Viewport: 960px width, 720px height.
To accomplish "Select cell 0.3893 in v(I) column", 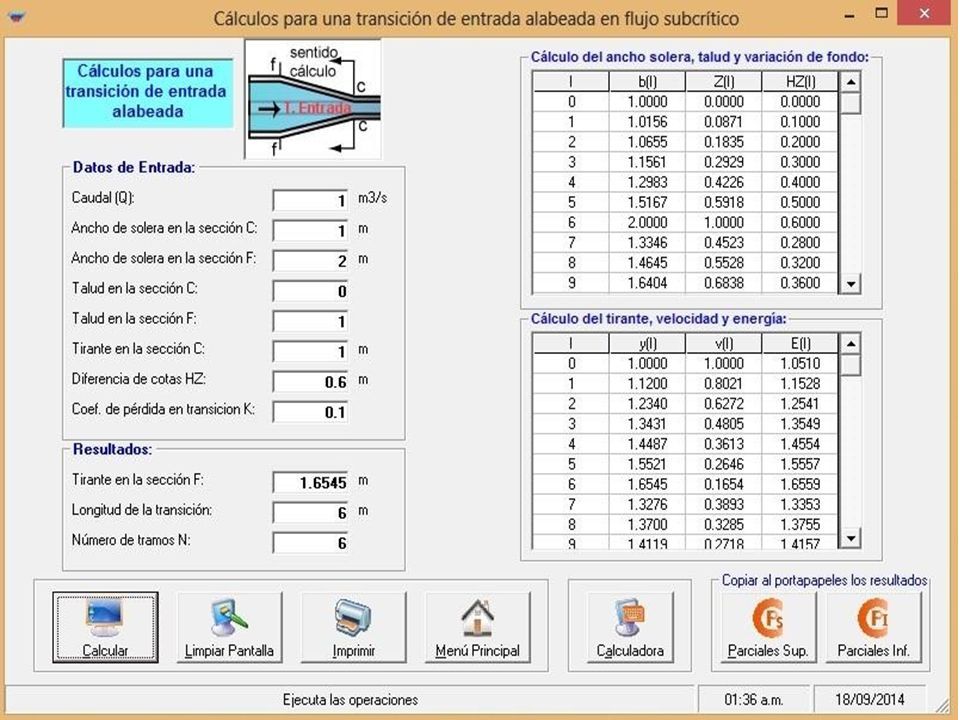I will (724, 505).
